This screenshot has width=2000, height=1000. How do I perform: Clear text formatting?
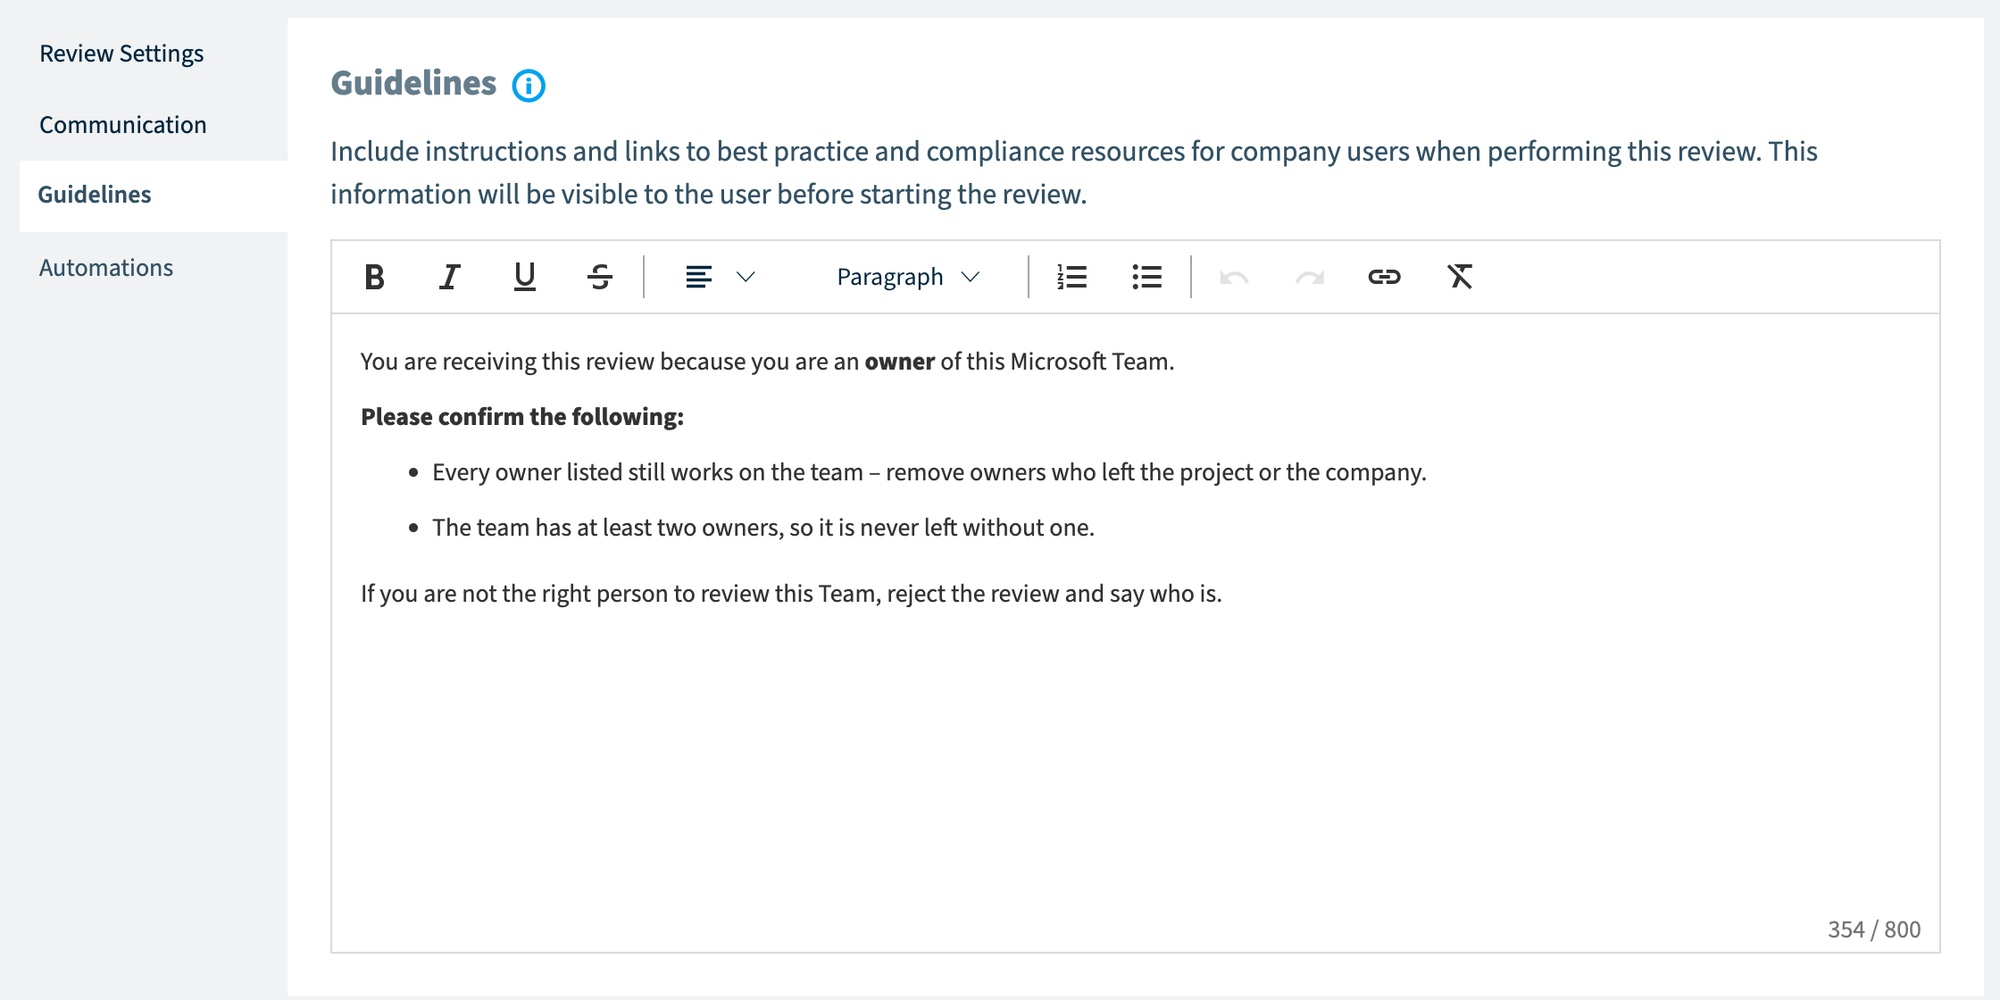(x=1459, y=277)
